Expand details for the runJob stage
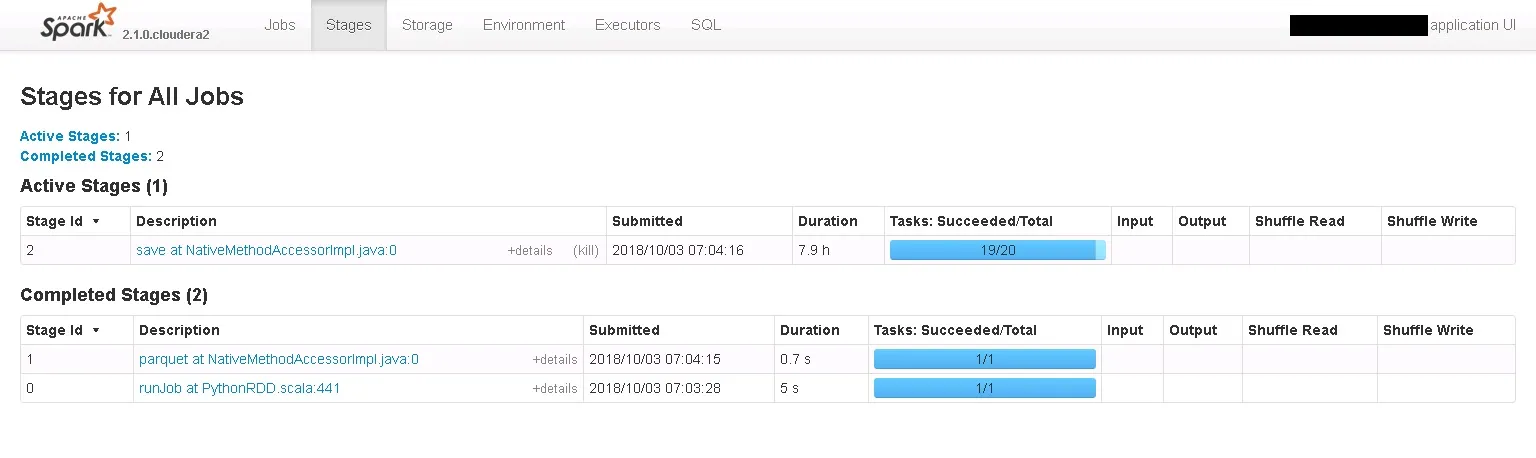Image resolution: width=1536 pixels, height=458 pixels. pyautogui.click(x=555, y=389)
